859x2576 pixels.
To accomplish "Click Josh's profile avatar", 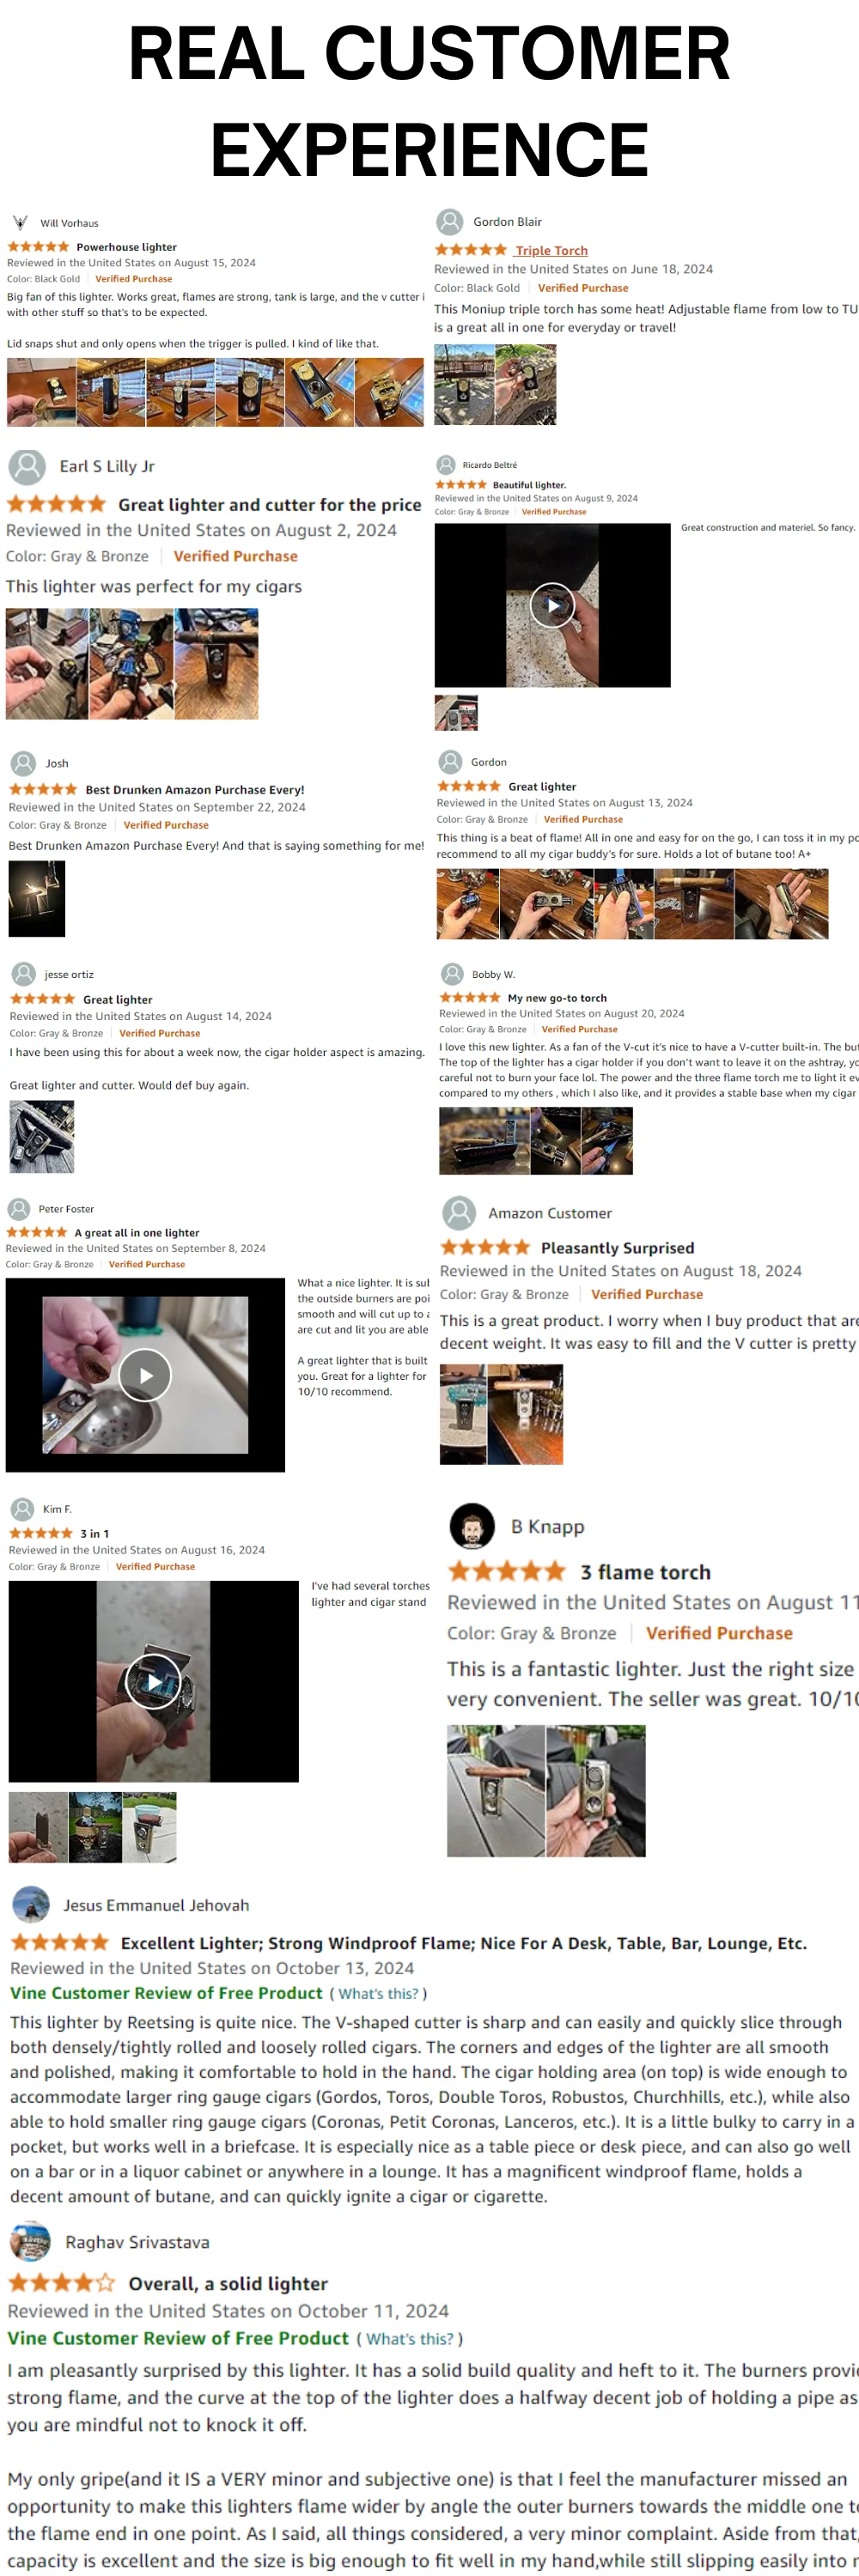I will [23, 763].
